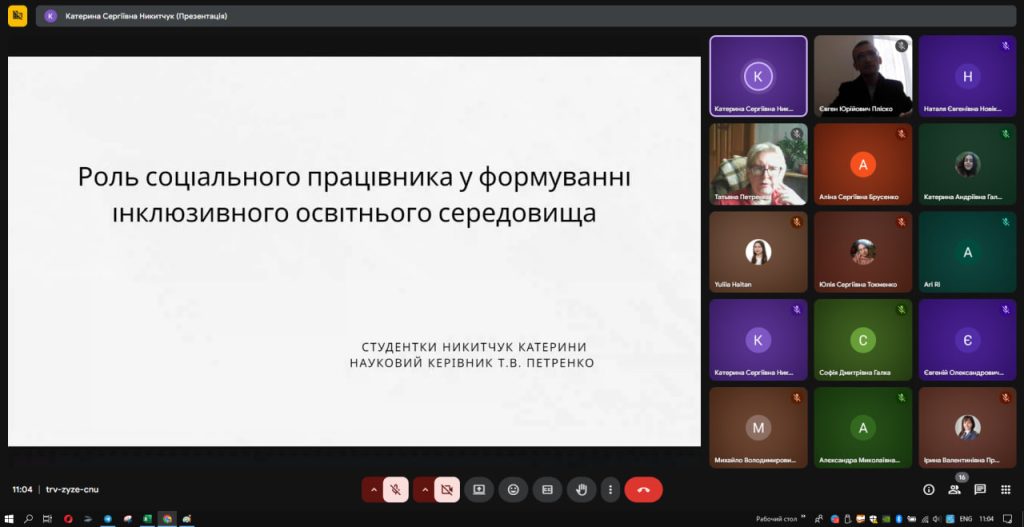Image resolution: width=1024 pixels, height=527 pixels.
Task: Raise hand in the meeting
Action: pos(581,490)
